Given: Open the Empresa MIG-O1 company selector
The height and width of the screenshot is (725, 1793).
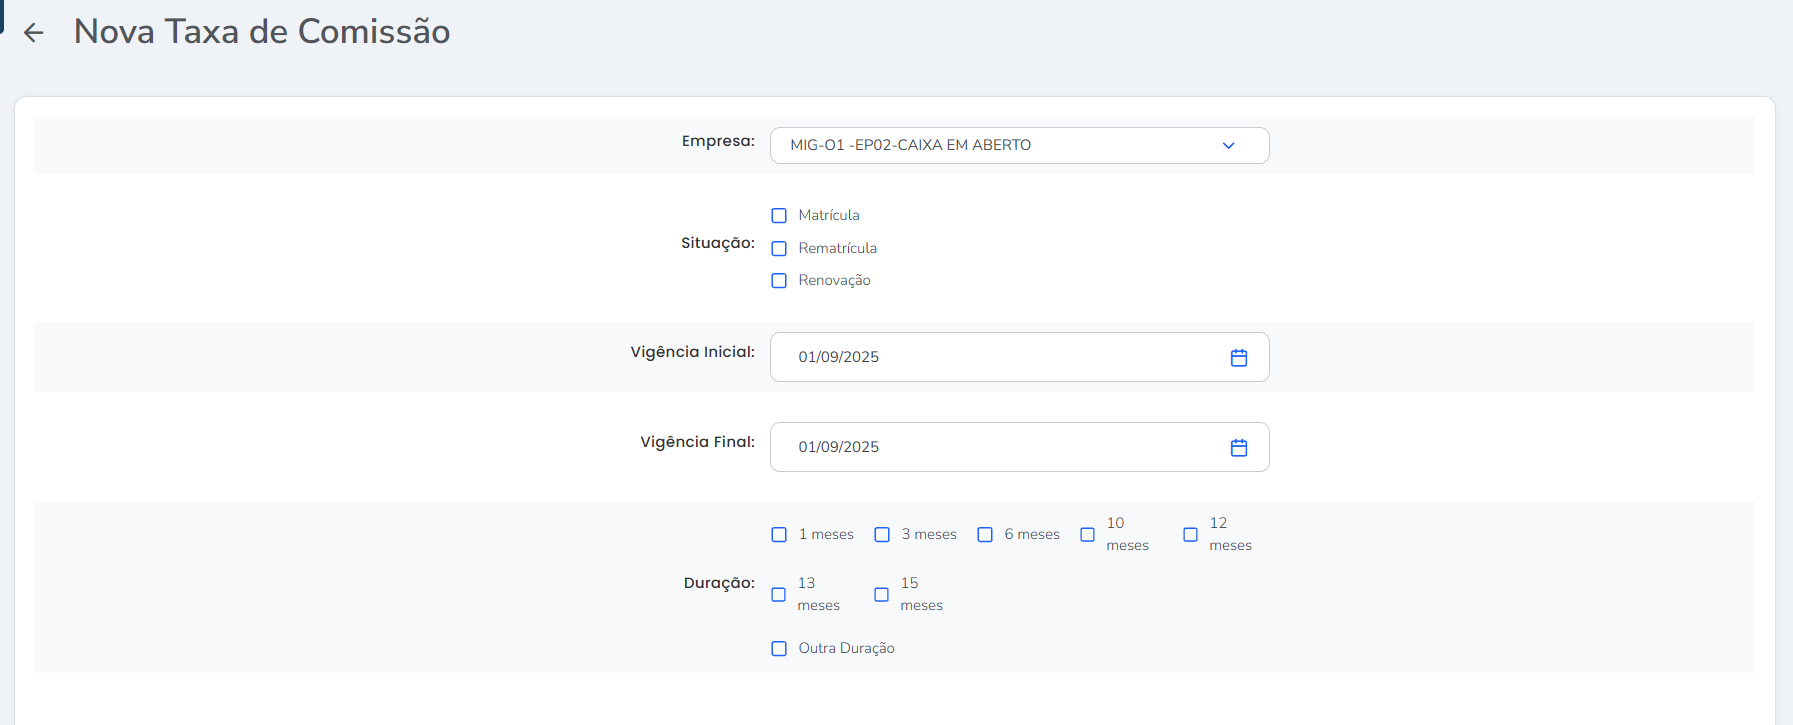Looking at the screenshot, I should coord(1000,146).
